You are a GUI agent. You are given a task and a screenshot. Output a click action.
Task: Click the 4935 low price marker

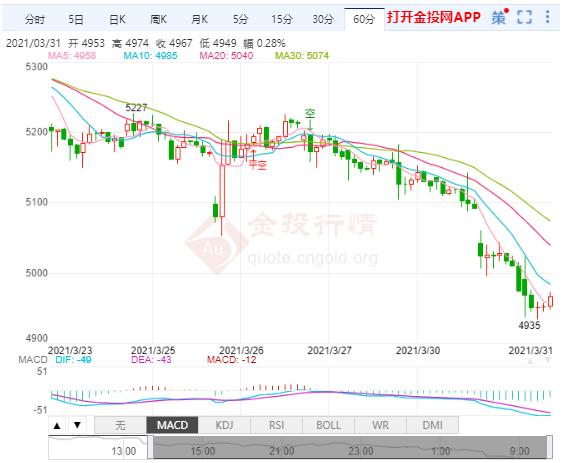click(x=529, y=326)
